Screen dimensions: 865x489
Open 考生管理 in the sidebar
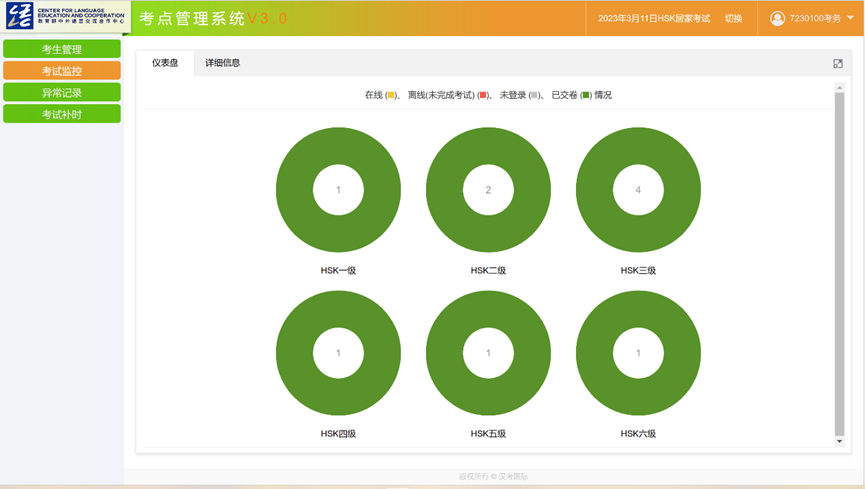pyautogui.click(x=62, y=49)
